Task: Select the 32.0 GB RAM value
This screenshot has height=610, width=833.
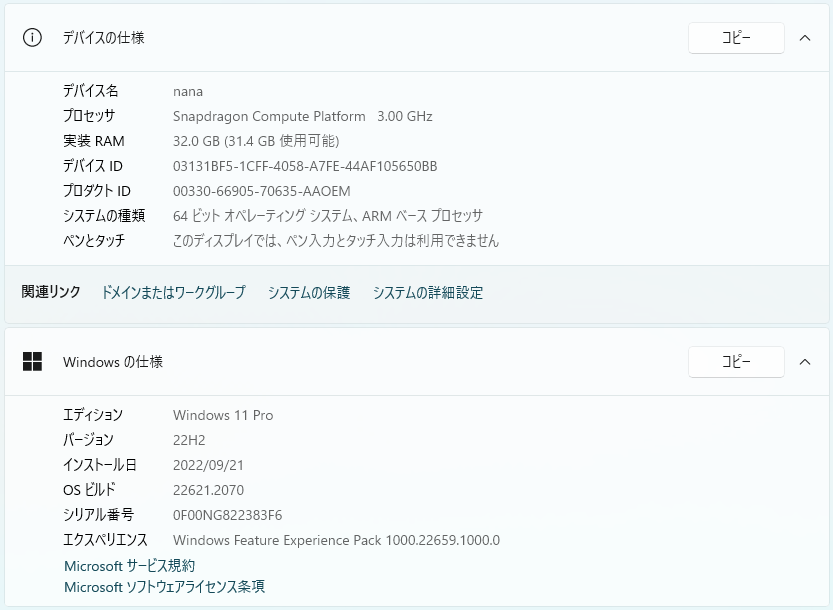Action: (x=256, y=141)
